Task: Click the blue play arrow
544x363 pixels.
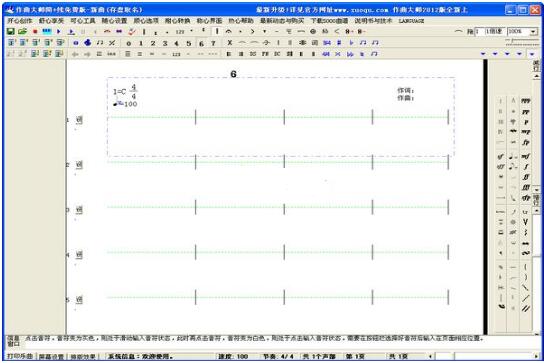Action: point(59,32)
